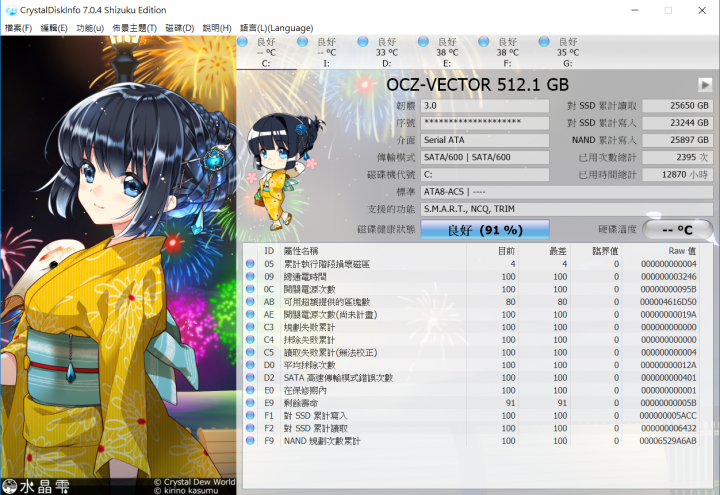Select drive E: disk tab
The height and width of the screenshot is (495, 720).
point(447,52)
